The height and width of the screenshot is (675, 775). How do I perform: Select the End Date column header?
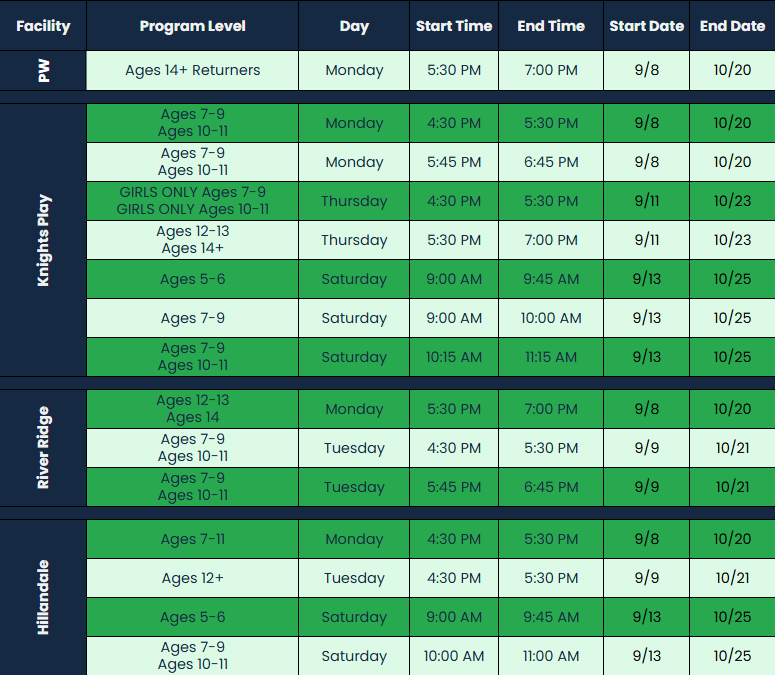tap(732, 26)
